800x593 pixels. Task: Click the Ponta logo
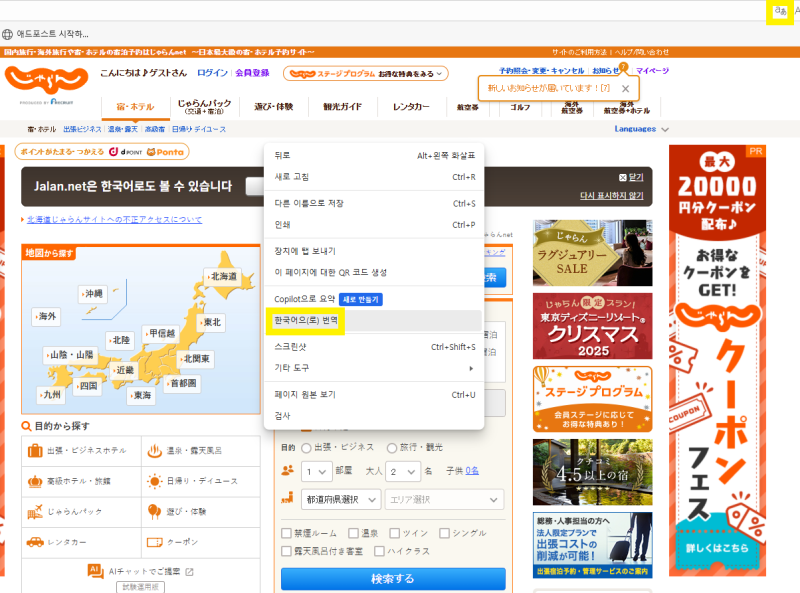pos(165,152)
